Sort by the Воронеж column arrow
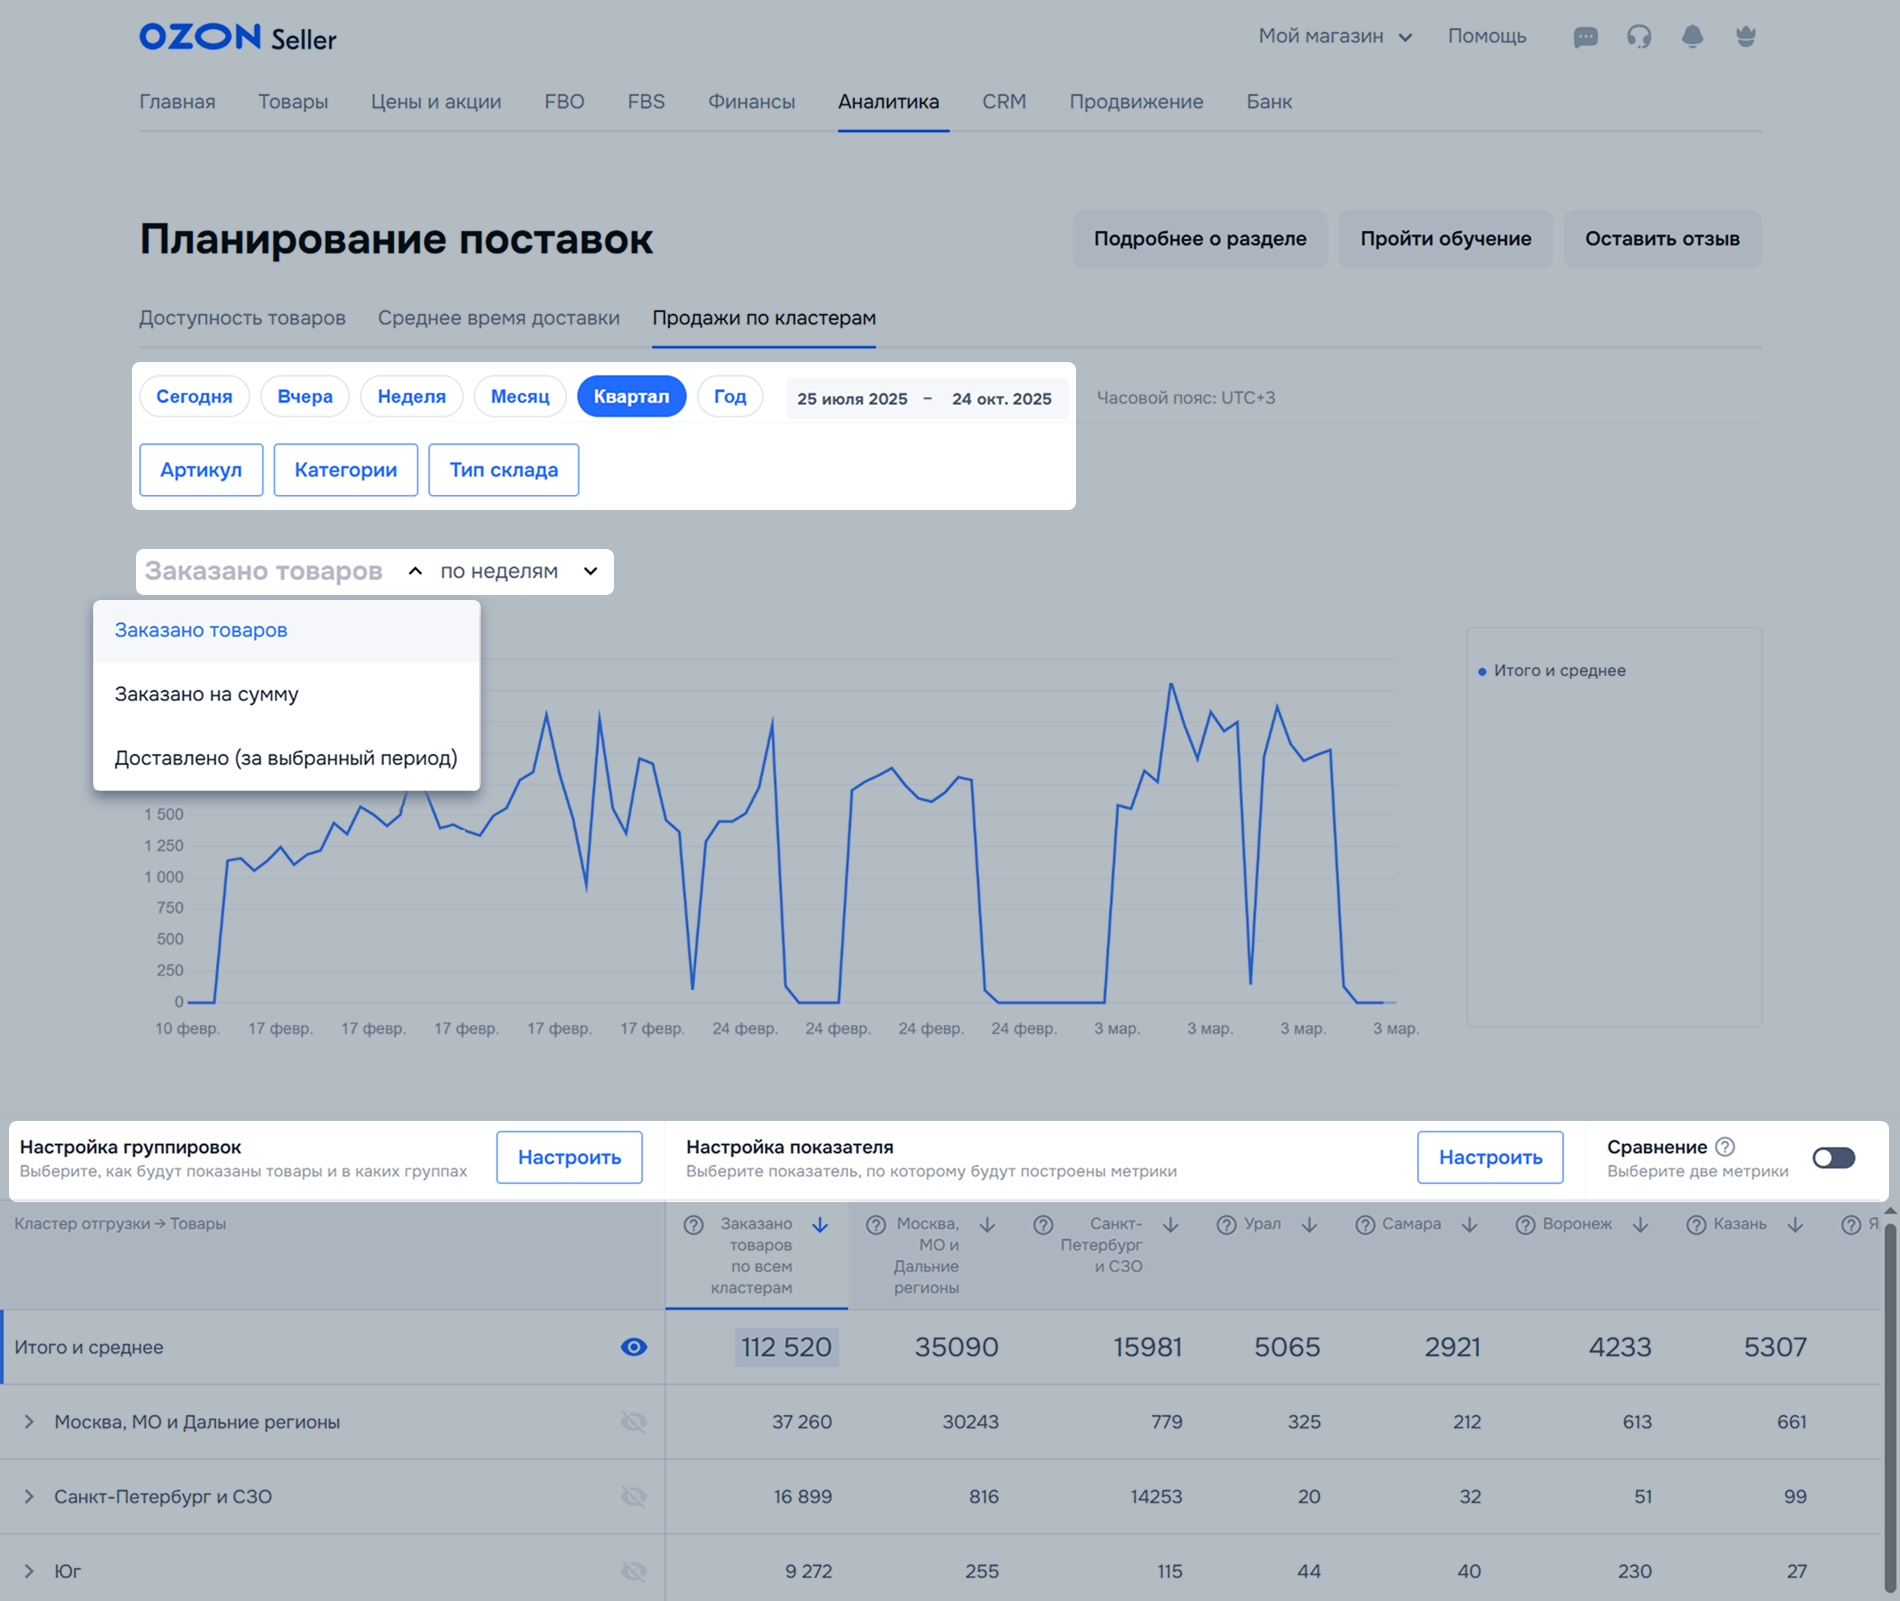Image resolution: width=1900 pixels, height=1601 pixels. [1640, 1225]
